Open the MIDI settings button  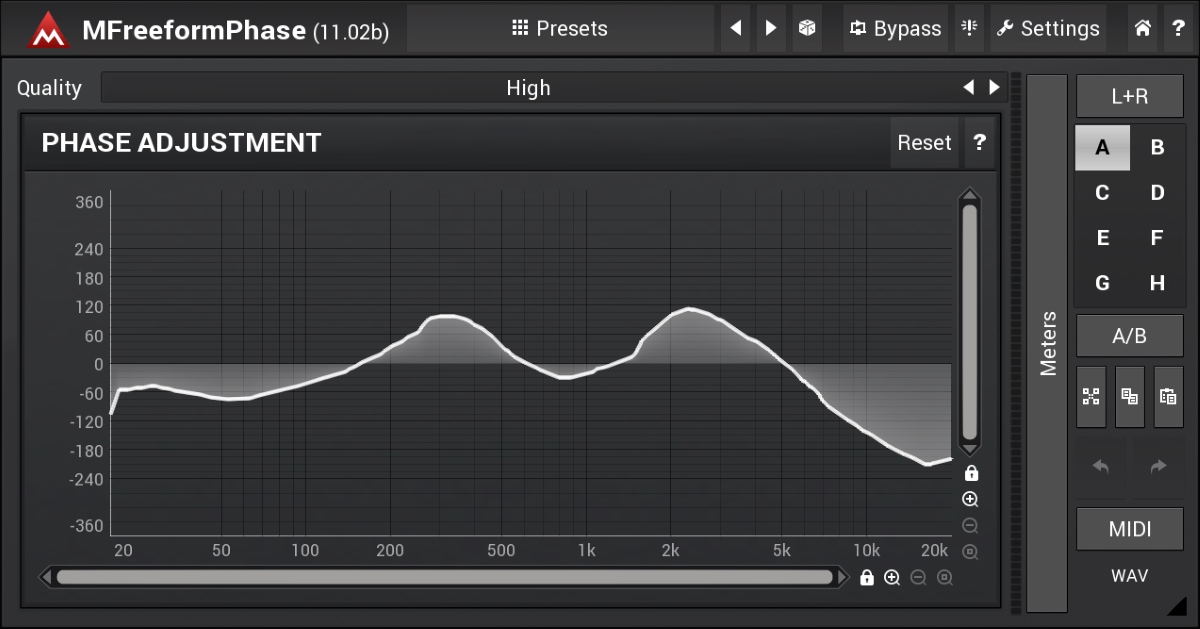(1130, 529)
